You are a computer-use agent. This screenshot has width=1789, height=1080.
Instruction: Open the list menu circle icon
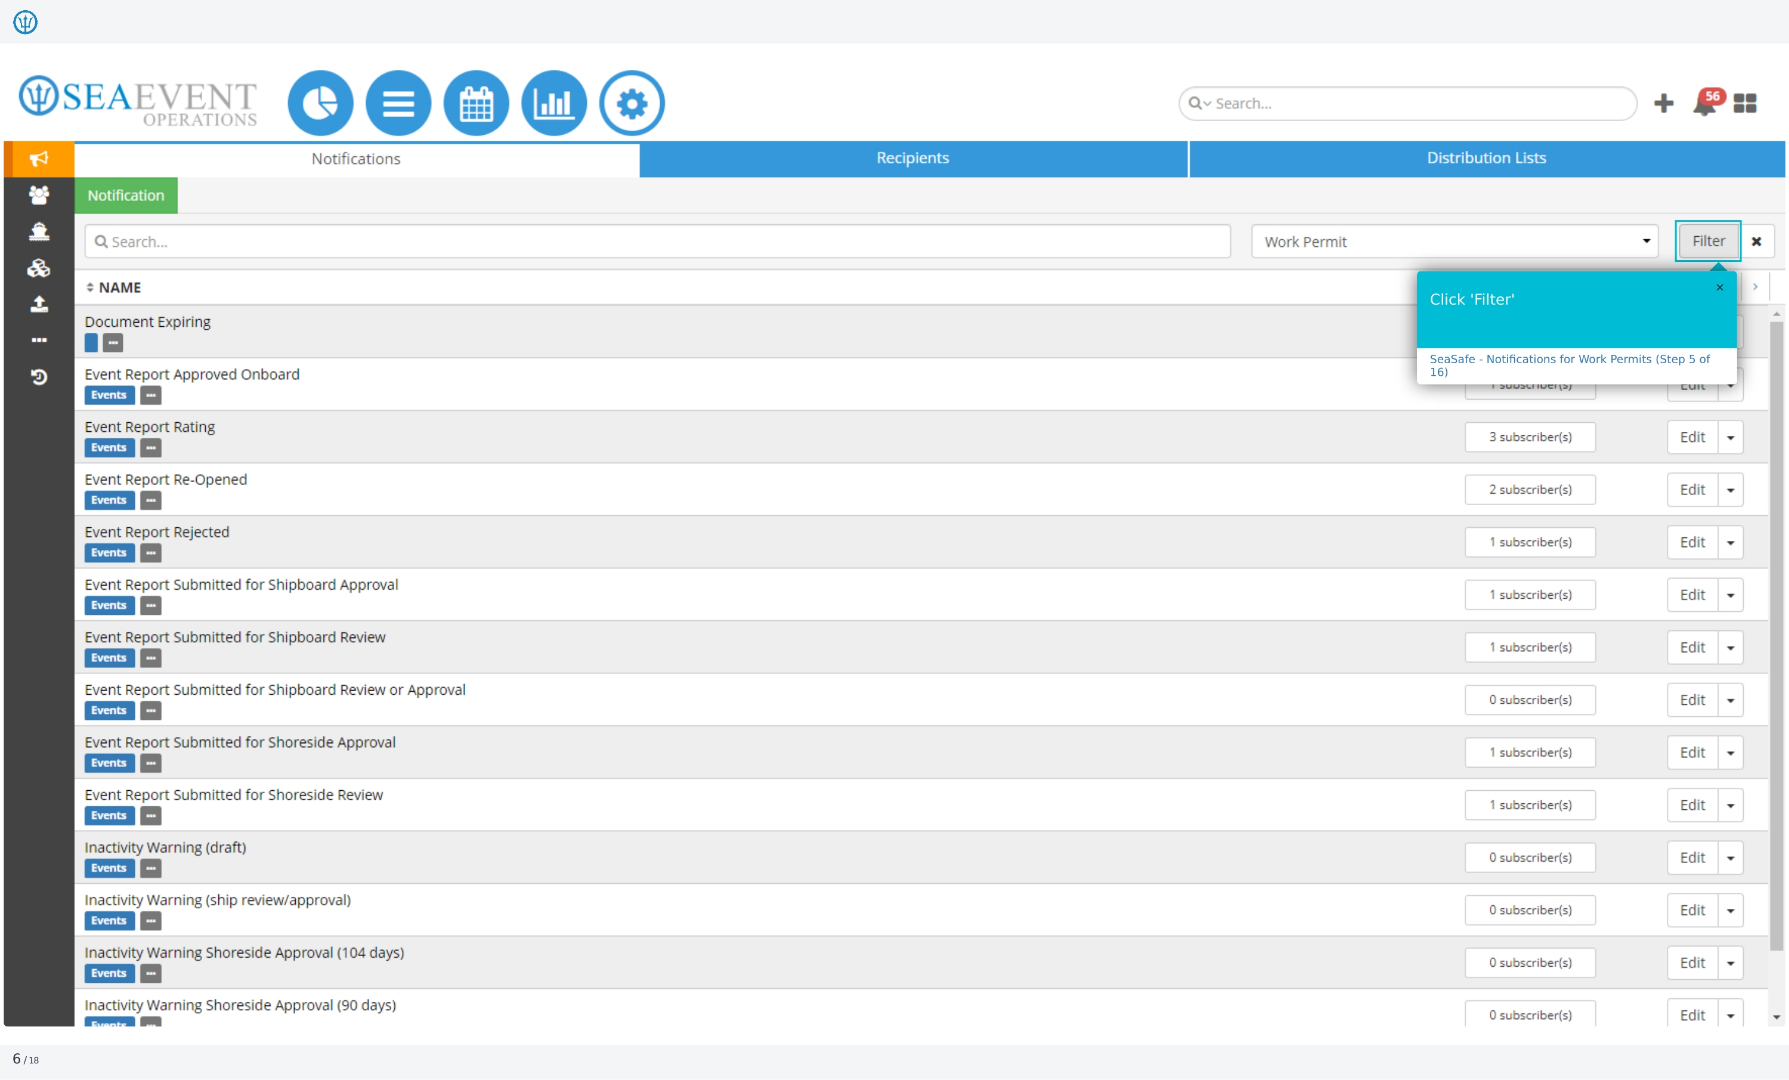(x=398, y=103)
